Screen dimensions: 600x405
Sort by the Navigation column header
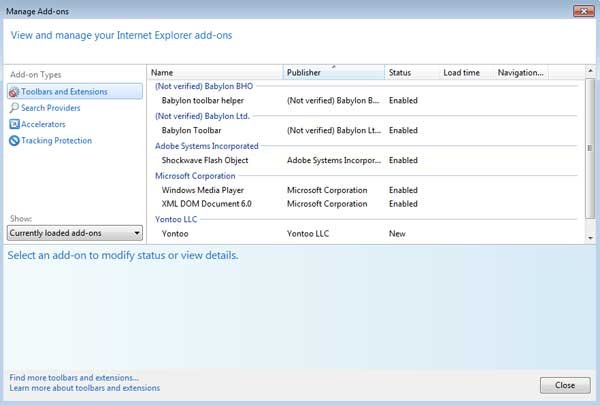521,72
